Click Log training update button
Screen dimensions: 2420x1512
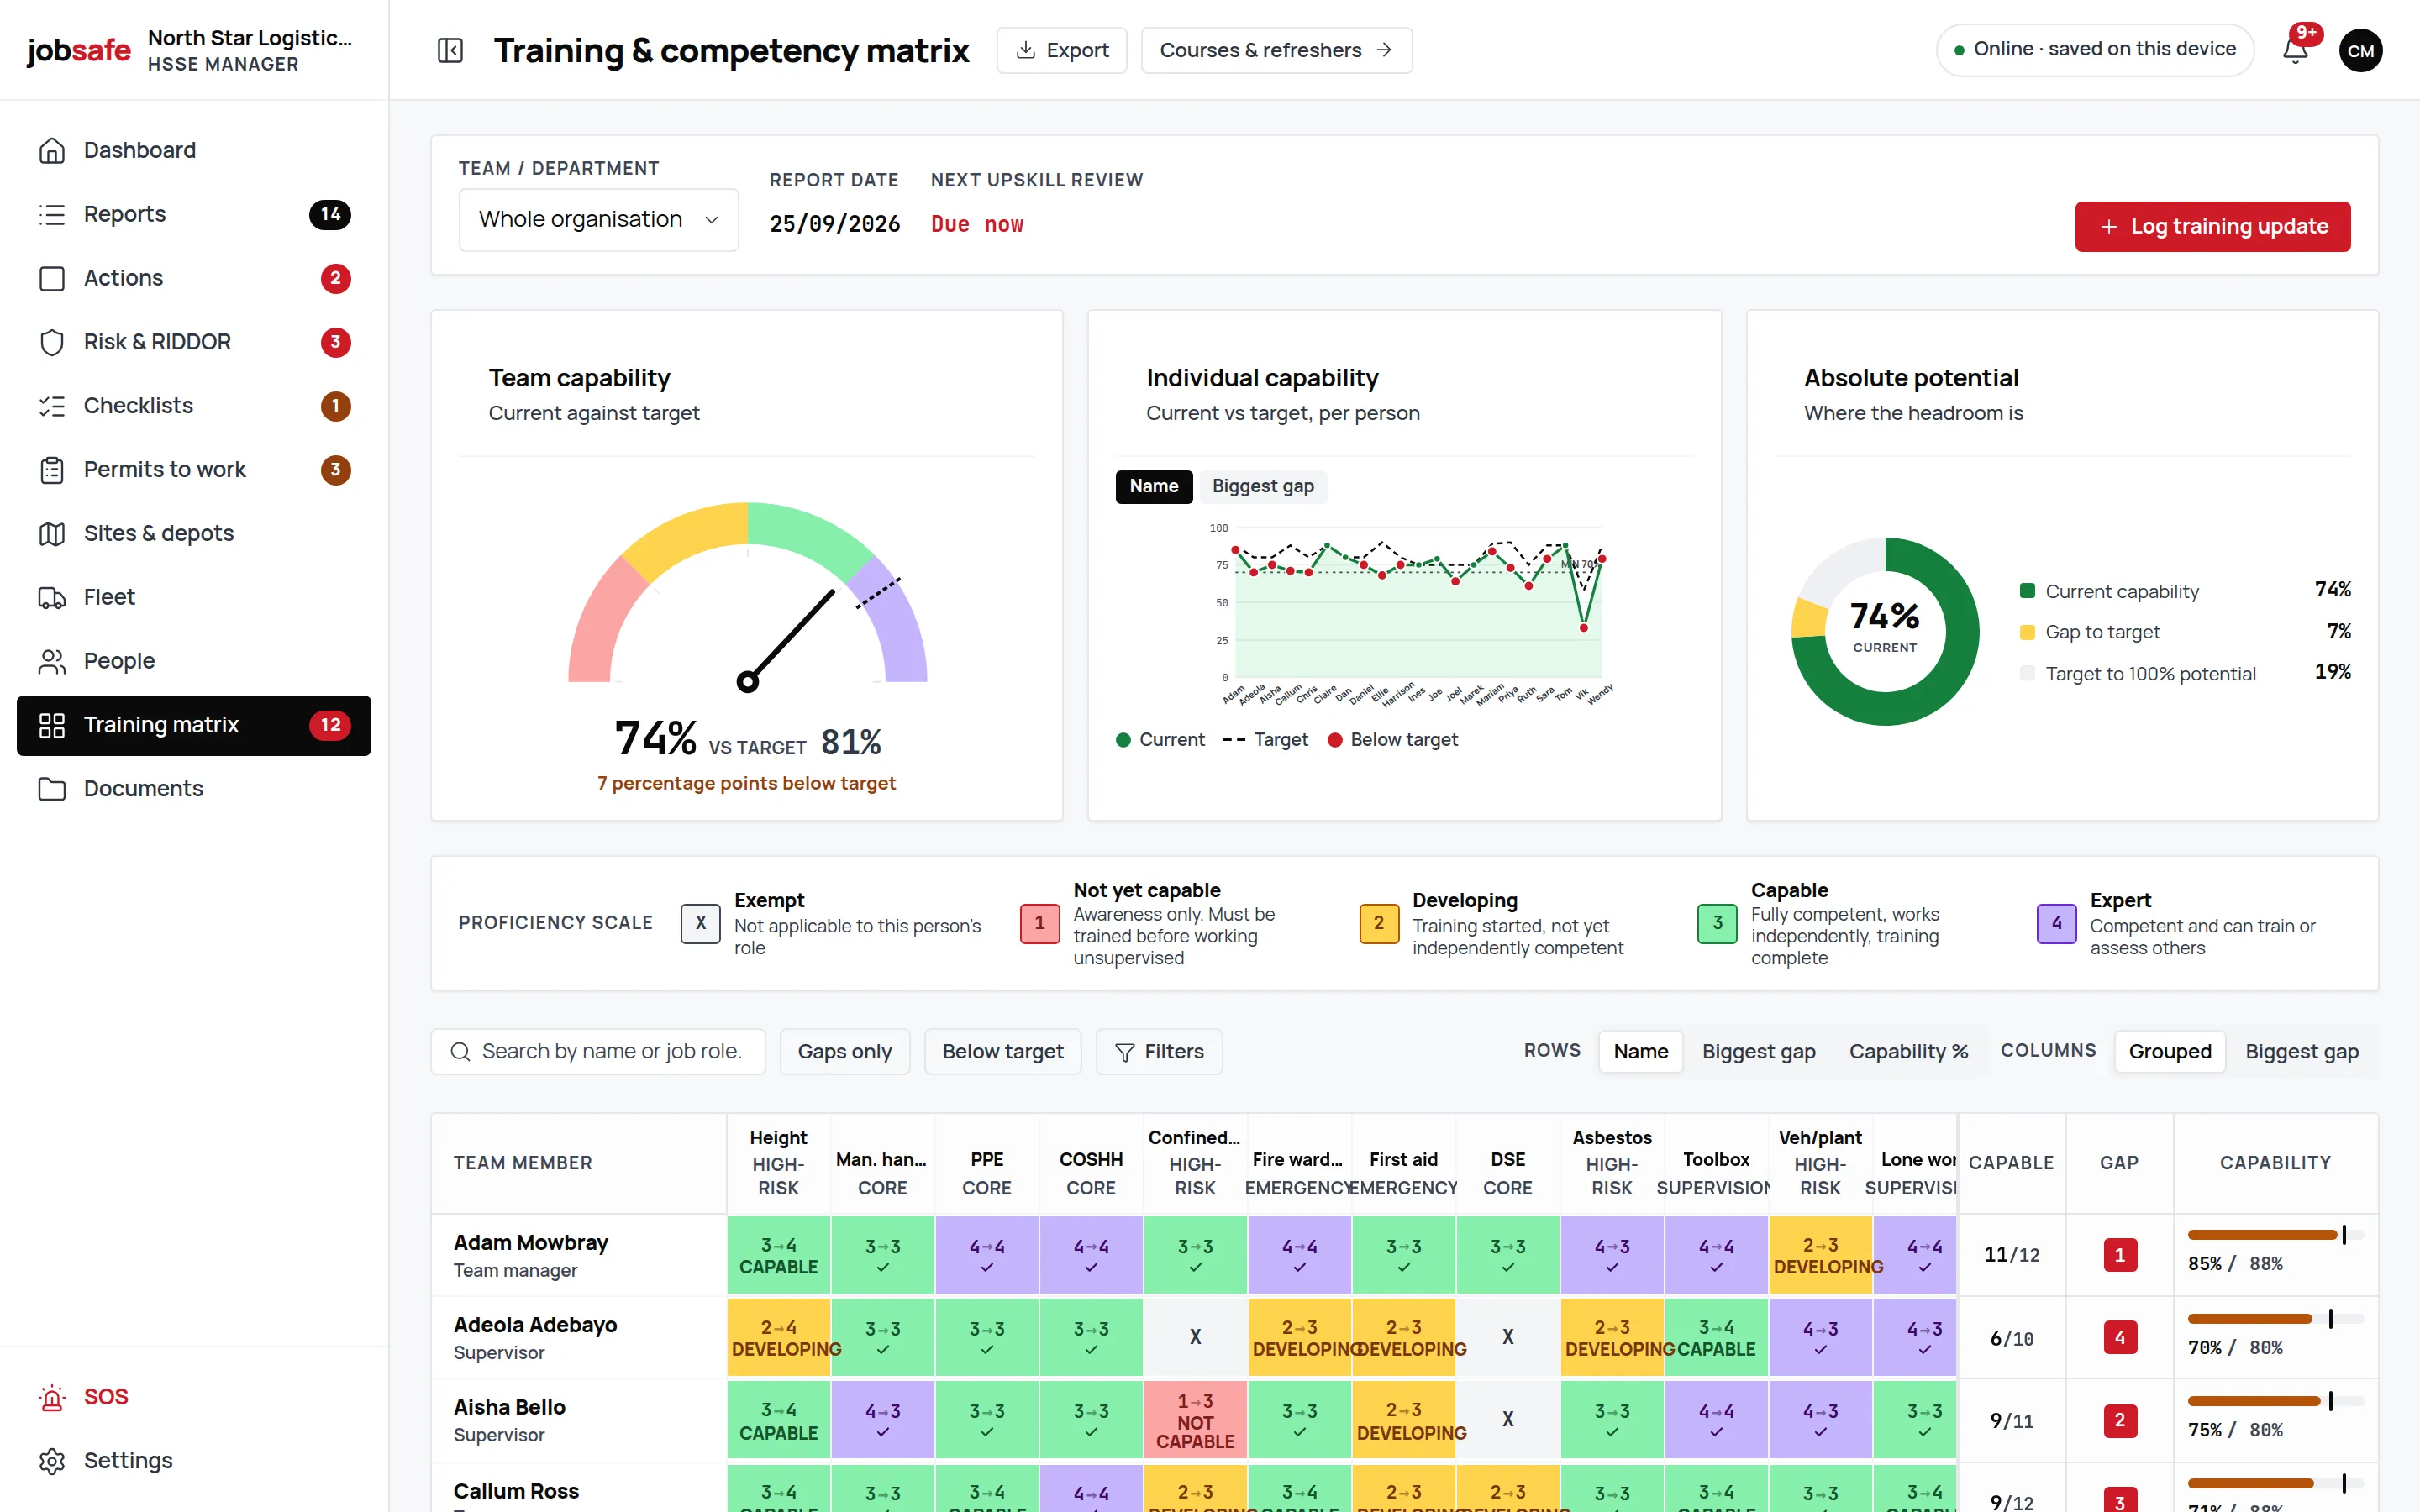(2212, 227)
